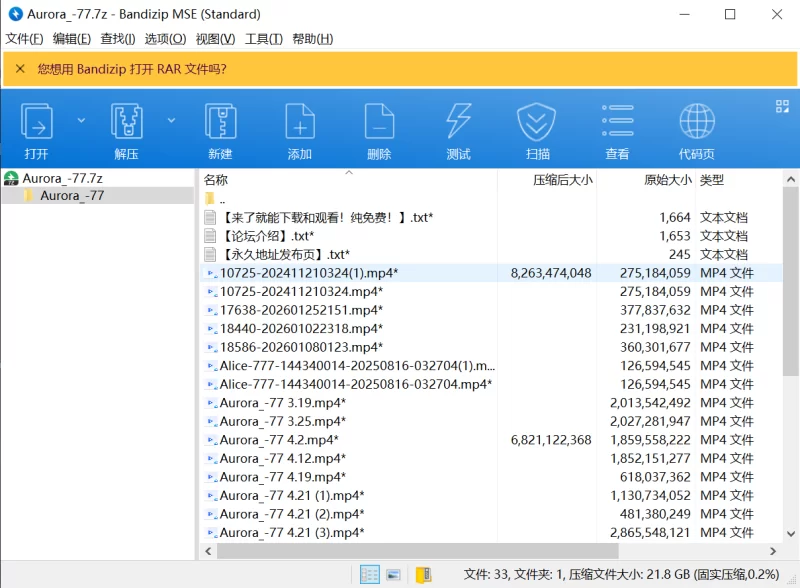Click the horizontal scrollbar thumb
Image resolution: width=800 pixels, height=588 pixels.
click(418, 551)
